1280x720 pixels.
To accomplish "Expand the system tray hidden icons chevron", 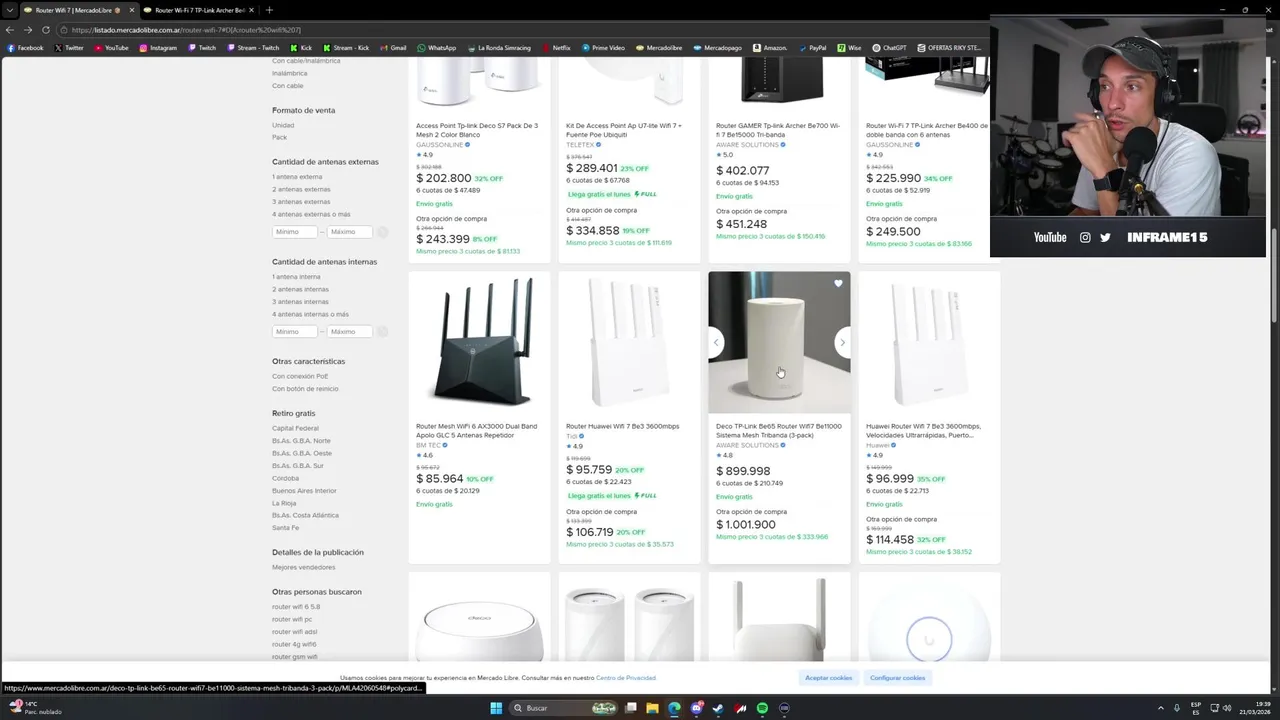I will point(1160,708).
